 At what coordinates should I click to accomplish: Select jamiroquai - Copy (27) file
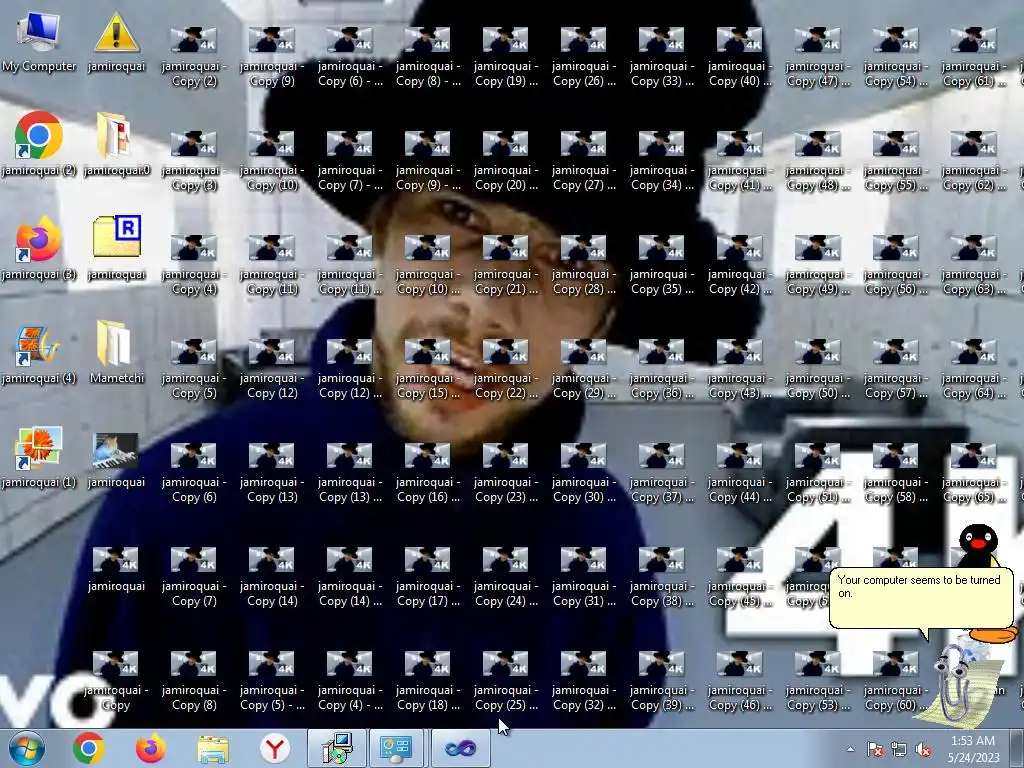[x=583, y=160]
